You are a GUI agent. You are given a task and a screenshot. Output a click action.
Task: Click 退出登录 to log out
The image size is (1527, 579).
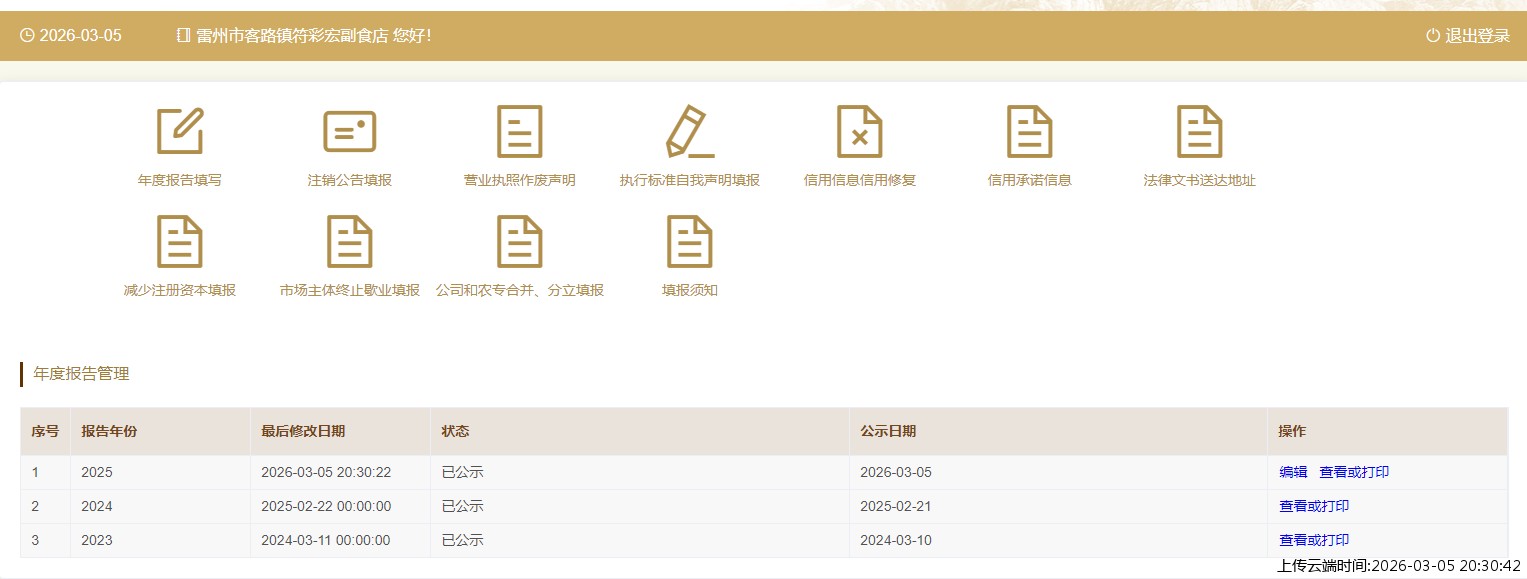click(1468, 36)
